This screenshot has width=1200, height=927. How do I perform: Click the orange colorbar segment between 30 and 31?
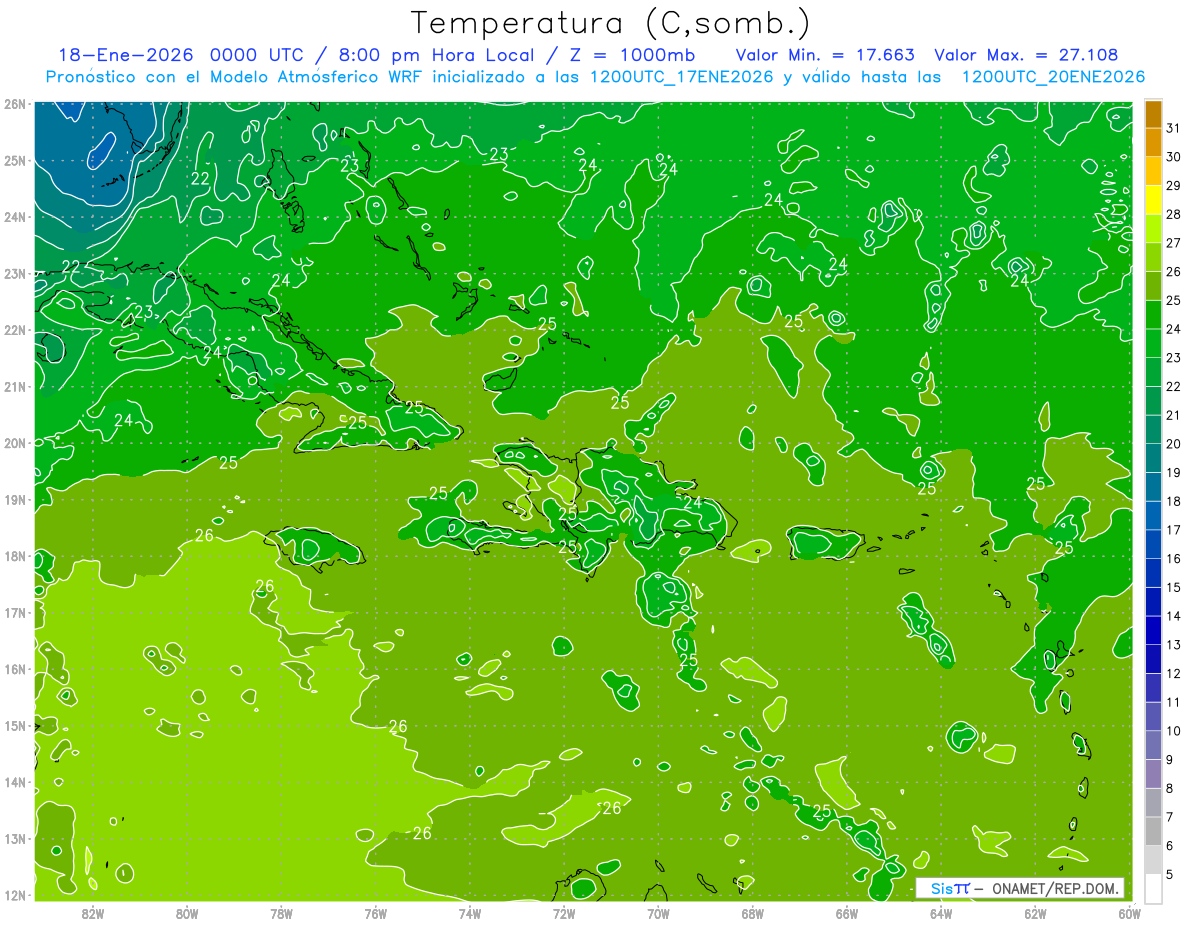tap(1153, 142)
